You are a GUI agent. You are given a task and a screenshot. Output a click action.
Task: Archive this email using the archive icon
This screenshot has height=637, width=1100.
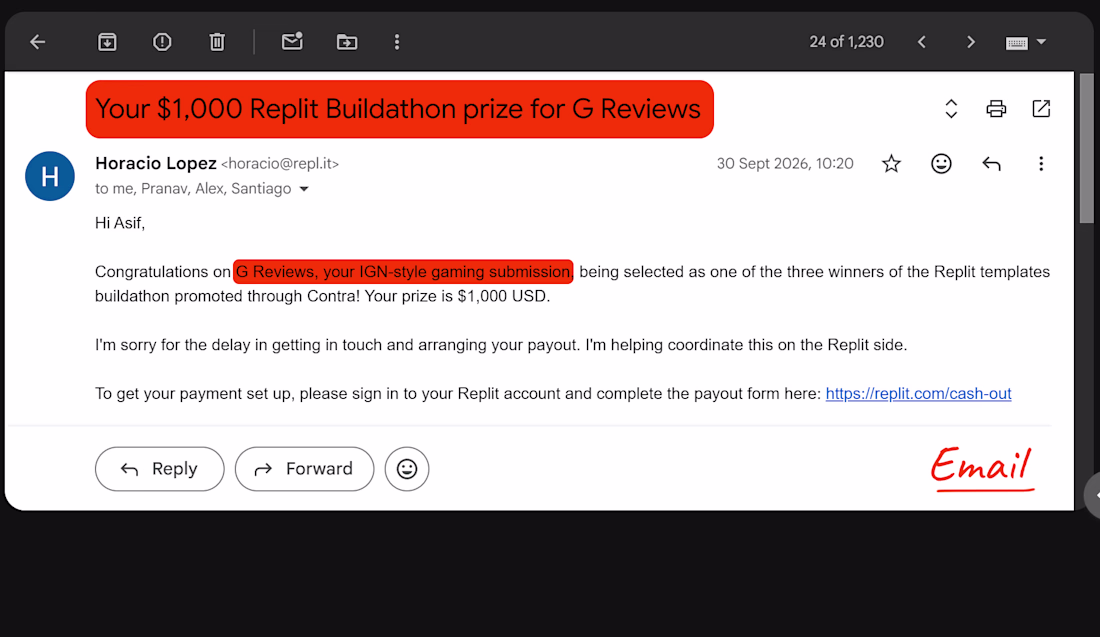point(107,42)
